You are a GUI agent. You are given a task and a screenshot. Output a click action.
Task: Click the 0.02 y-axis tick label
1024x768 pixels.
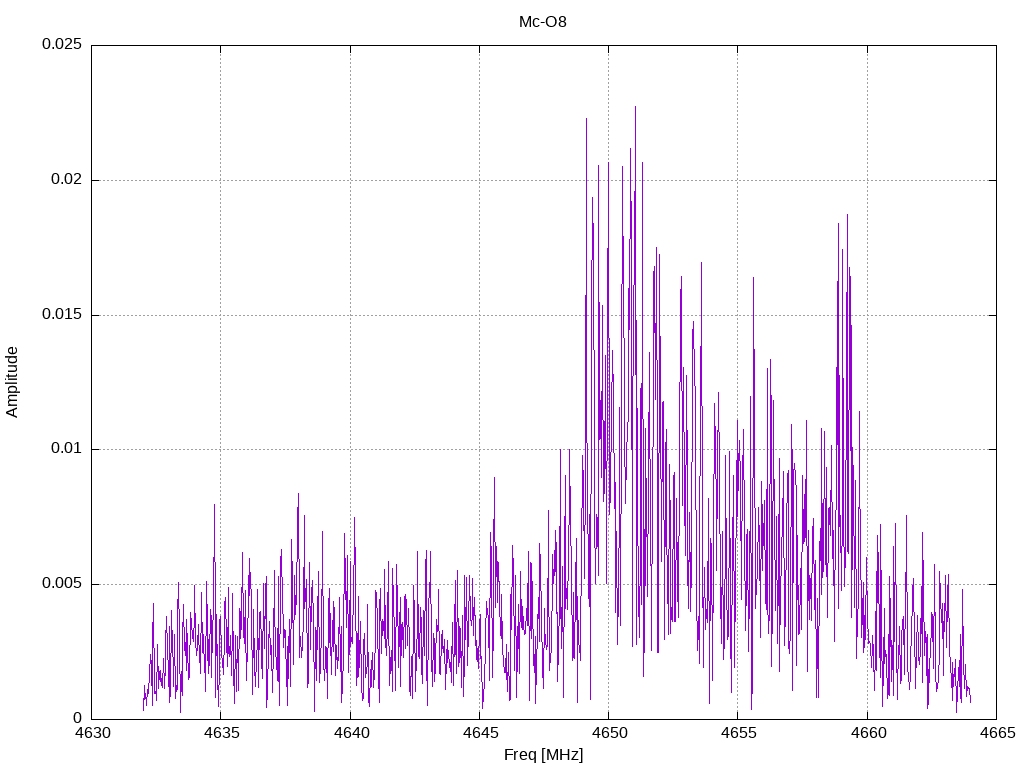[67, 180]
